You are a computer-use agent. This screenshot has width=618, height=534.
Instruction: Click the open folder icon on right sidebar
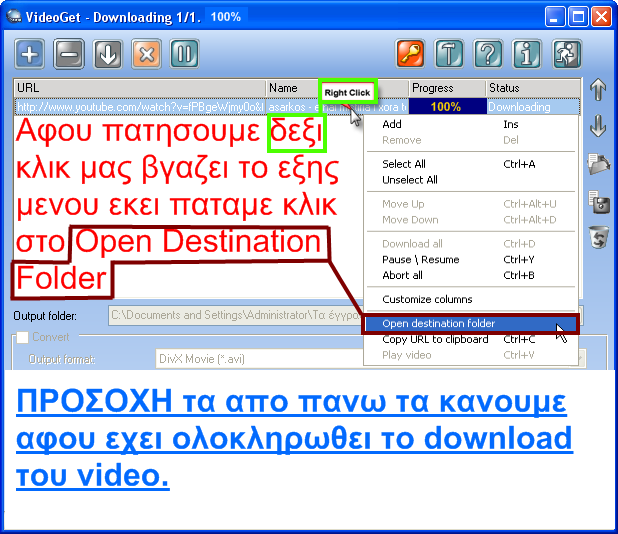pos(599,164)
